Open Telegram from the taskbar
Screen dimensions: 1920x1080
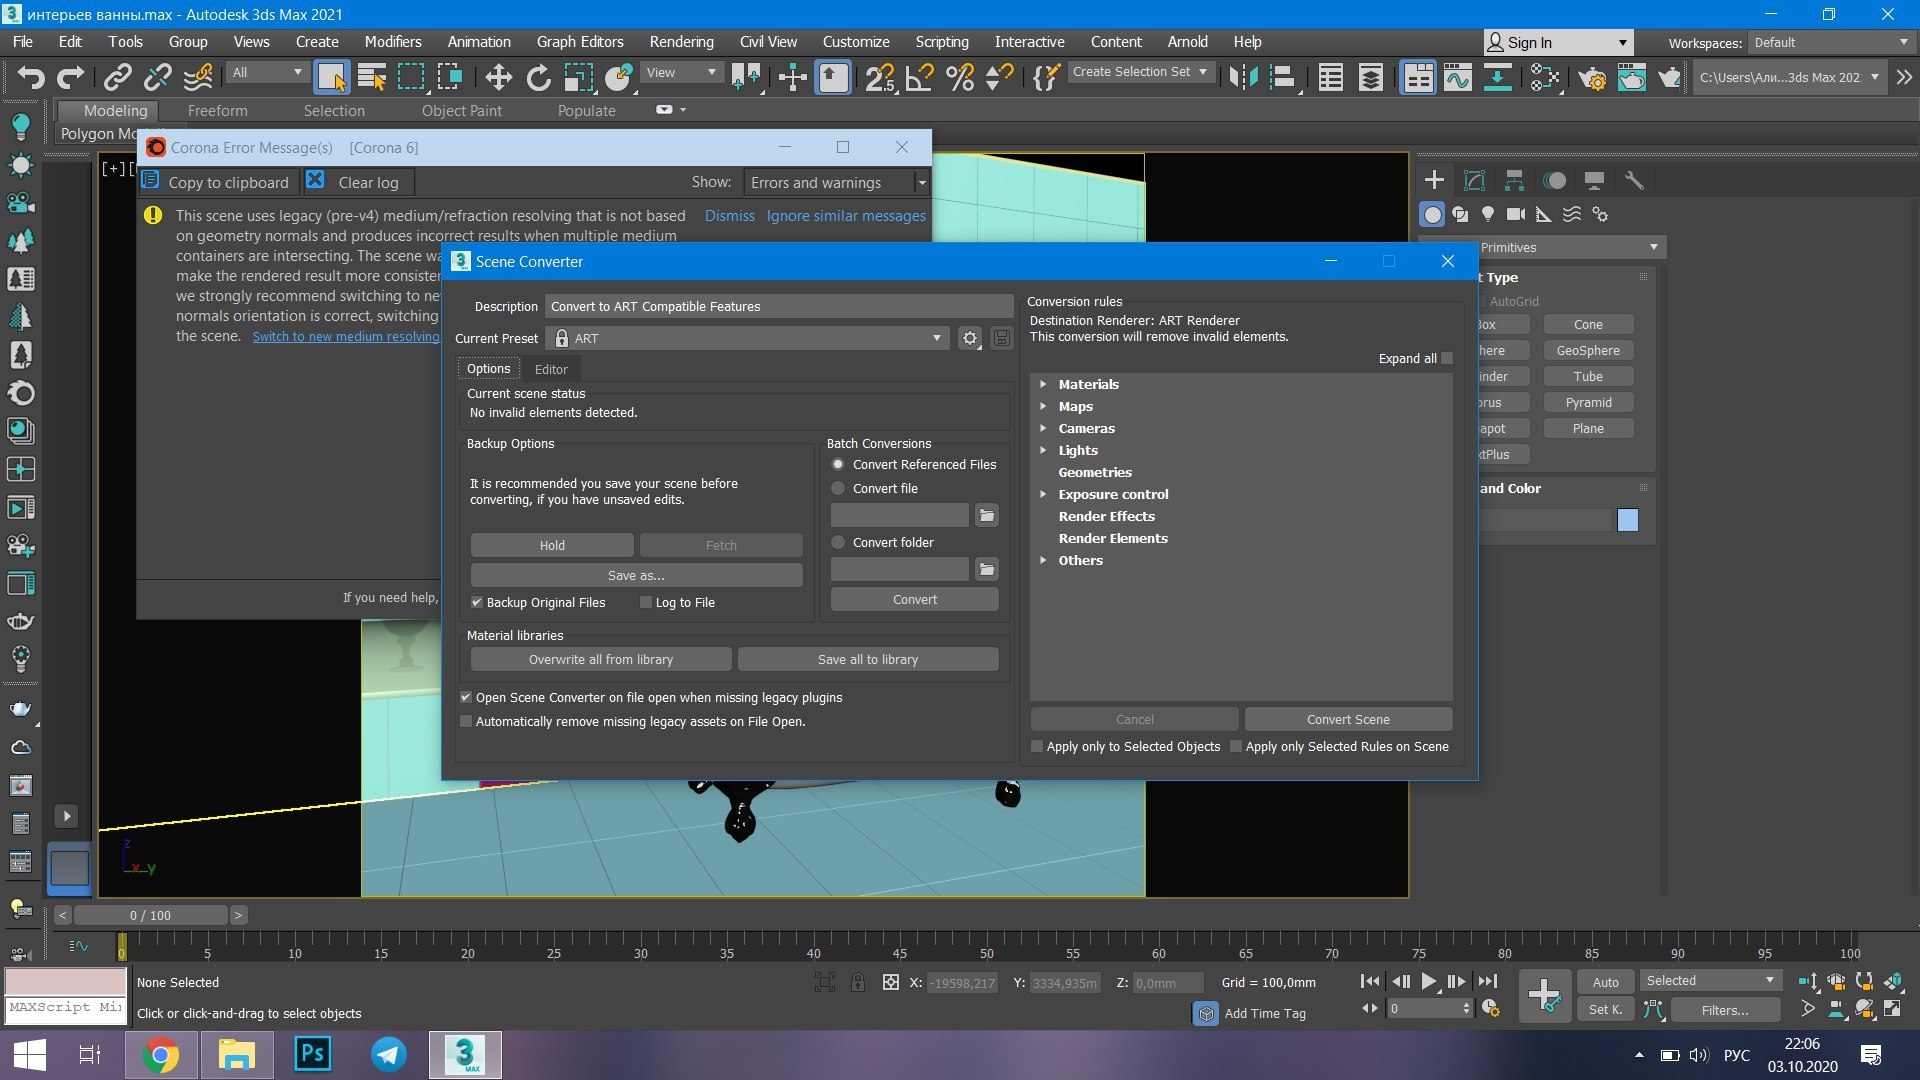389,1054
